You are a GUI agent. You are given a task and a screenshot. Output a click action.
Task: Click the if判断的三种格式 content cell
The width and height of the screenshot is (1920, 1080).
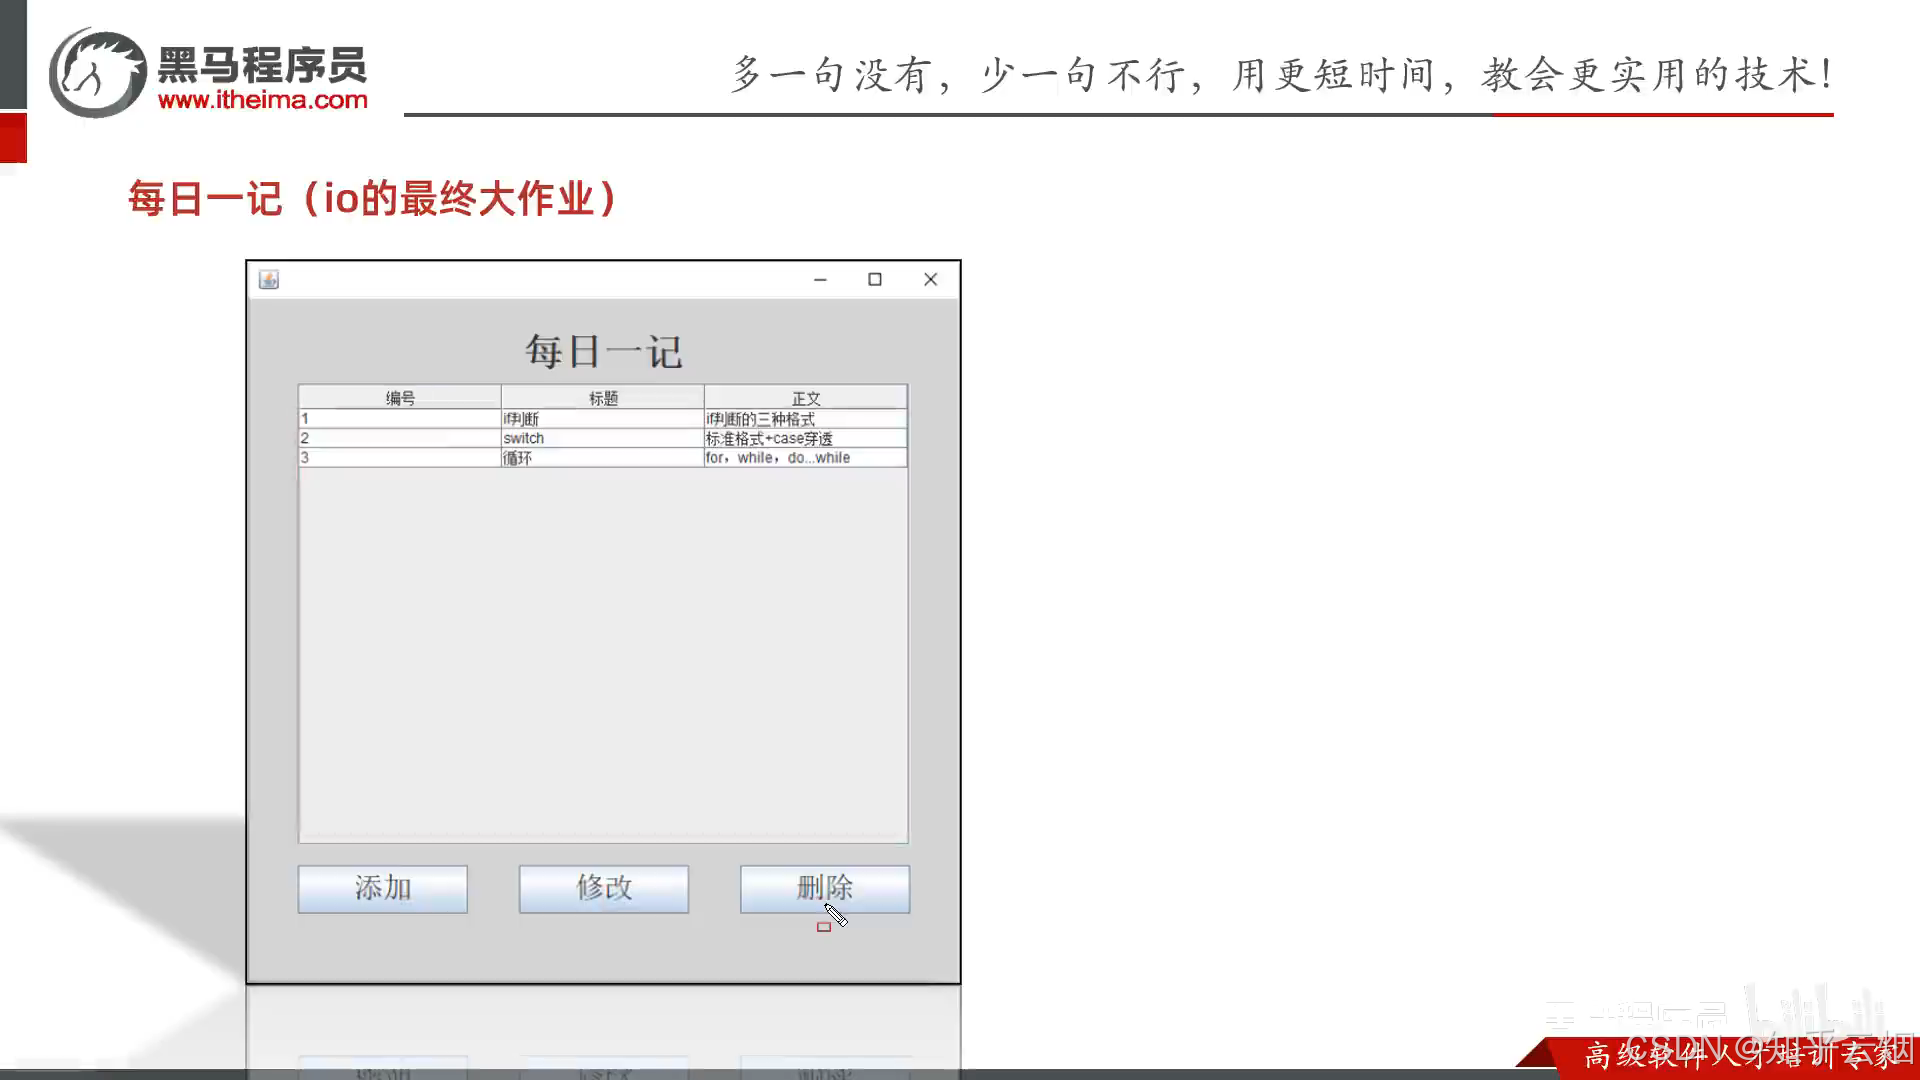click(806, 419)
